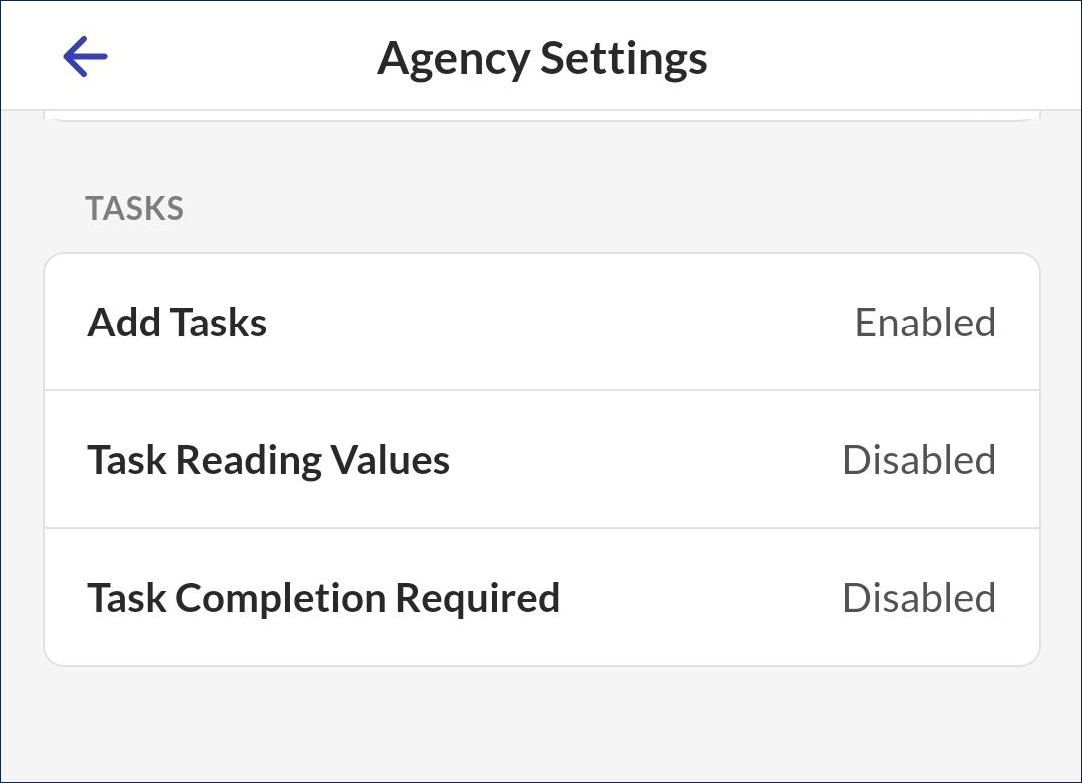Click the Agency Settings page title

point(542,58)
